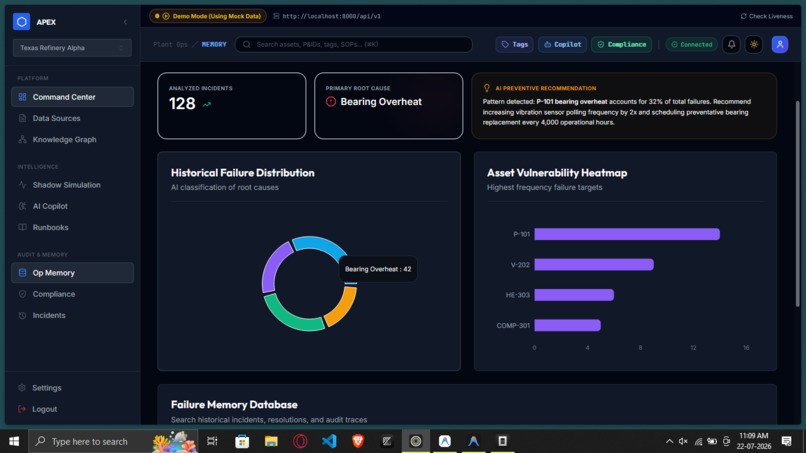Open the Brave browser taskbar icon
Viewport: 806px width, 453px height.
pyautogui.click(x=358, y=441)
